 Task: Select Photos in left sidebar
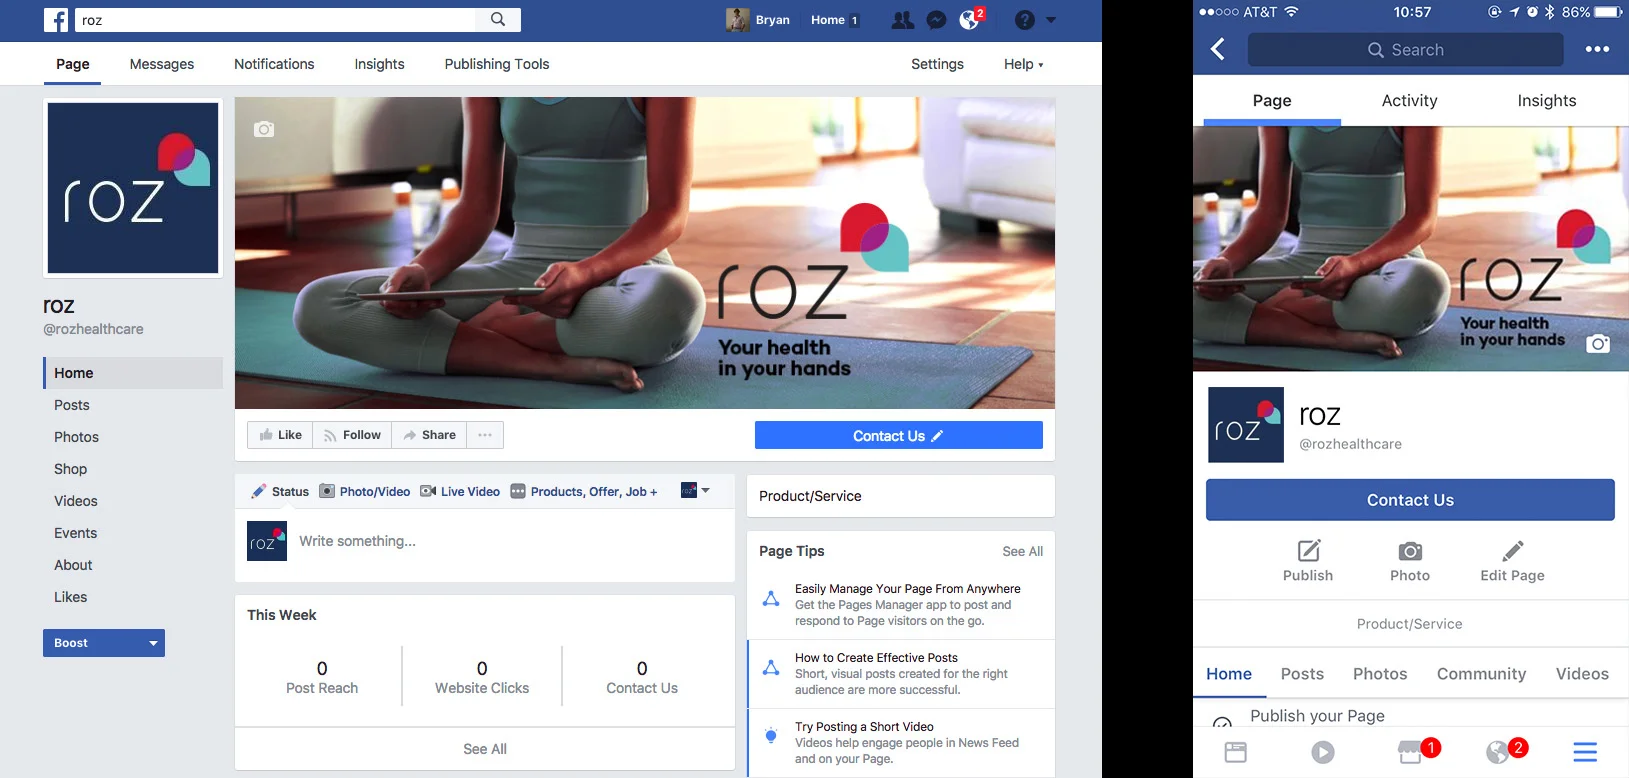click(76, 437)
